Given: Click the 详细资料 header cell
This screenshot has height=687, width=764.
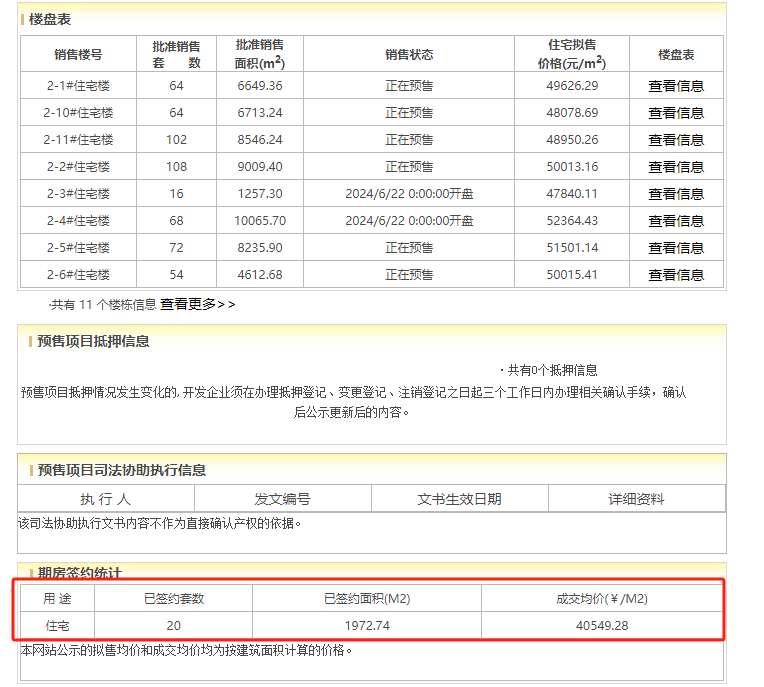Looking at the screenshot, I should 636,499.
